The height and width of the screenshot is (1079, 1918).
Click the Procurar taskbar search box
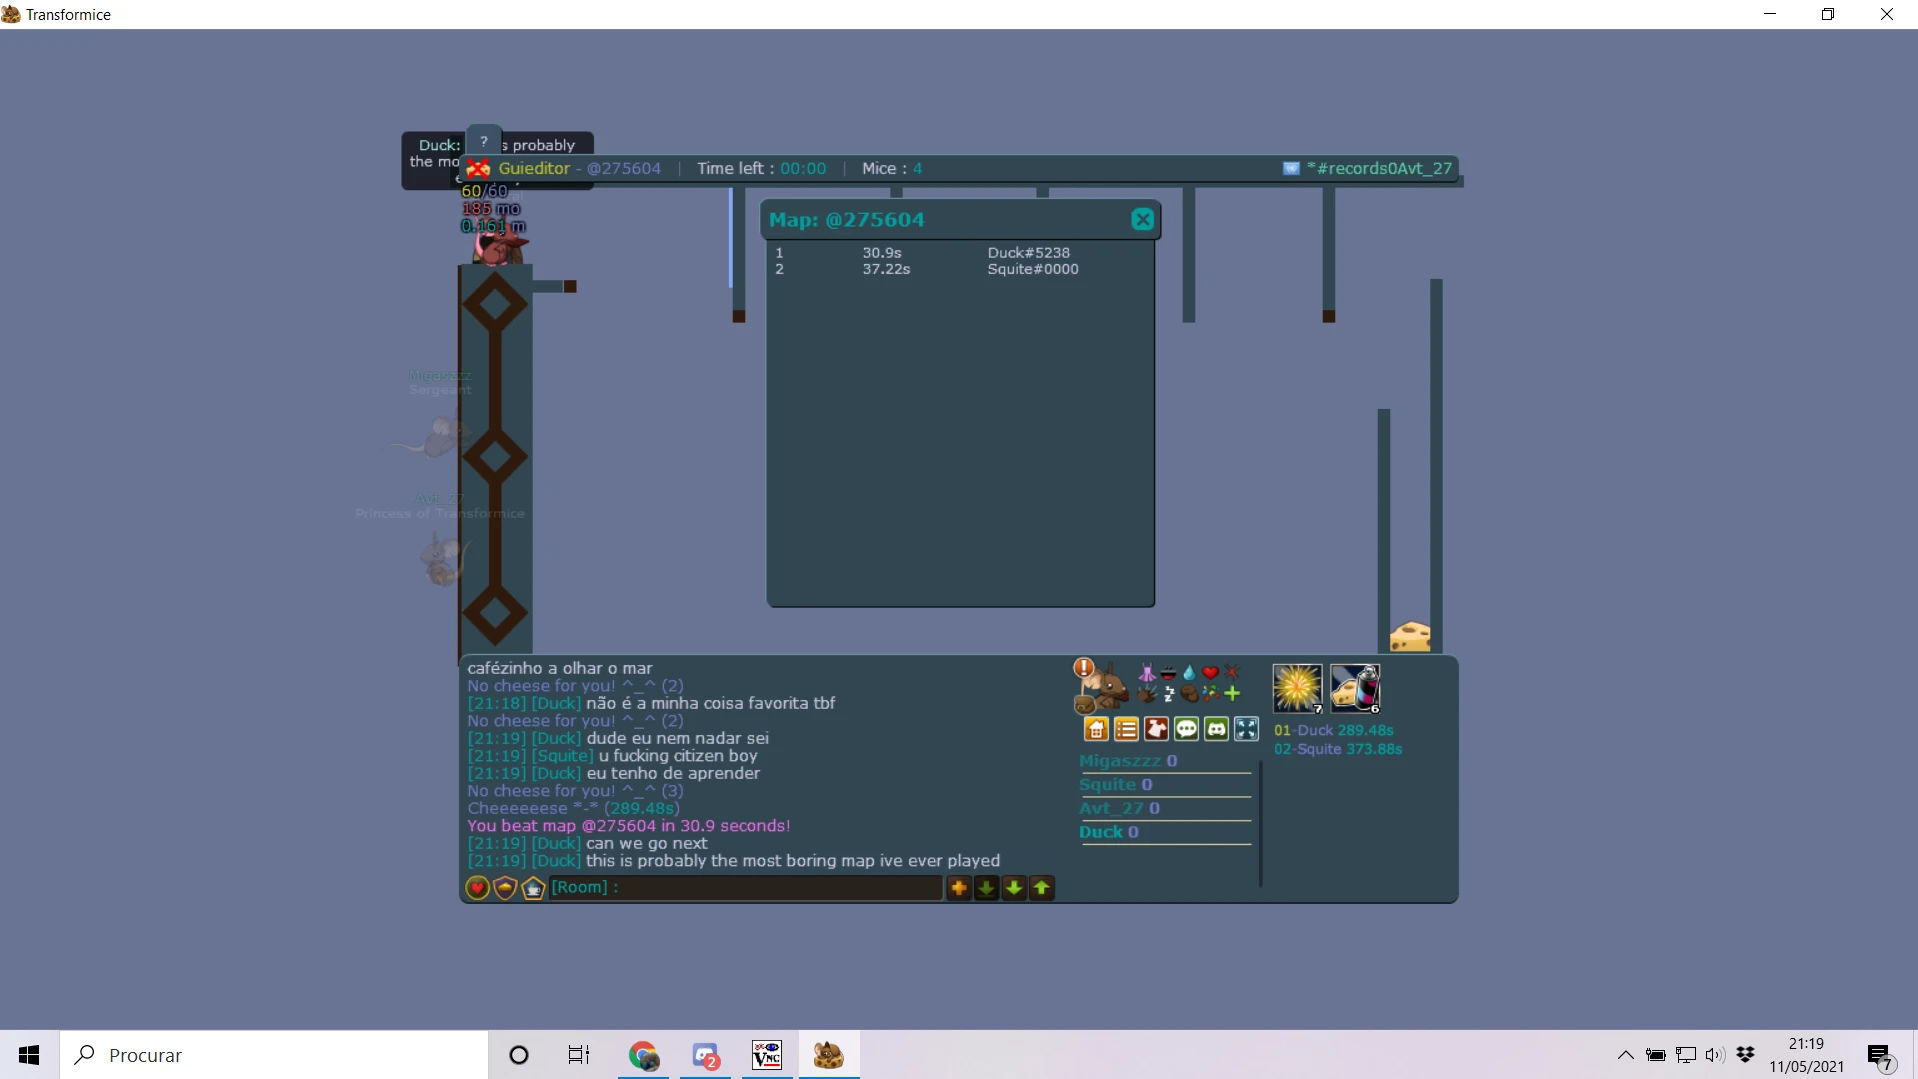click(274, 1055)
